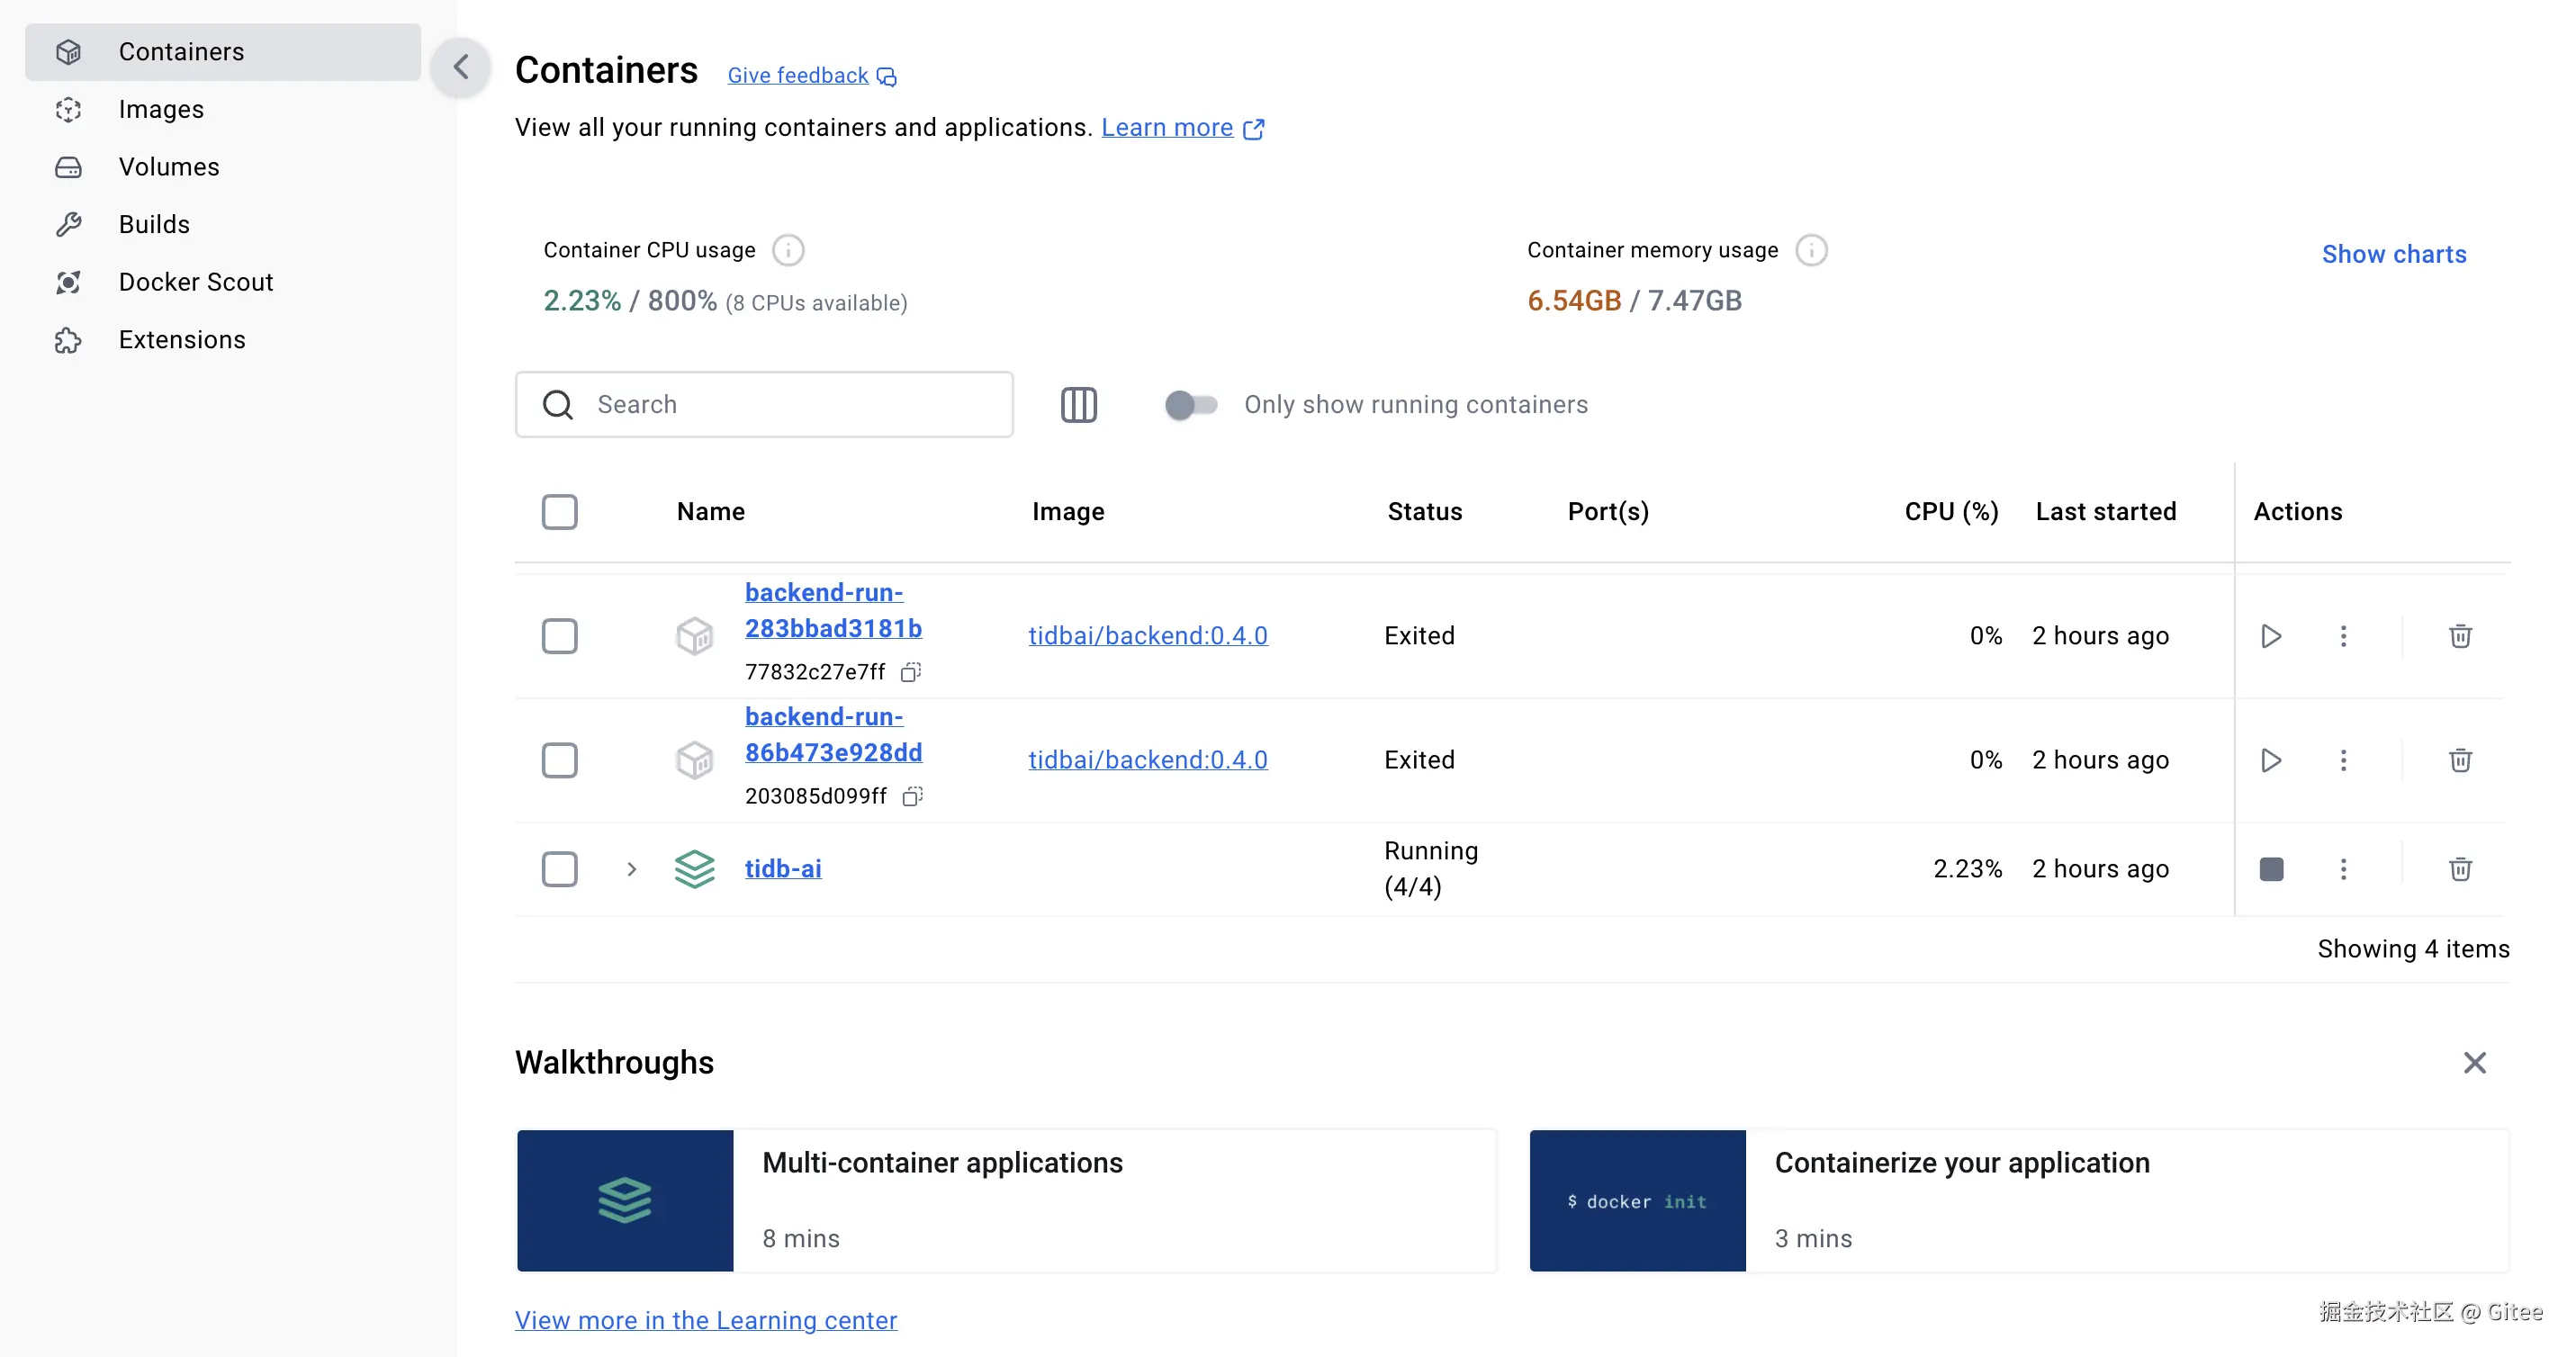This screenshot has width=2576, height=1357.
Task: Copy container ID 203085d099ff
Action: pyautogui.click(x=912, y=796)
